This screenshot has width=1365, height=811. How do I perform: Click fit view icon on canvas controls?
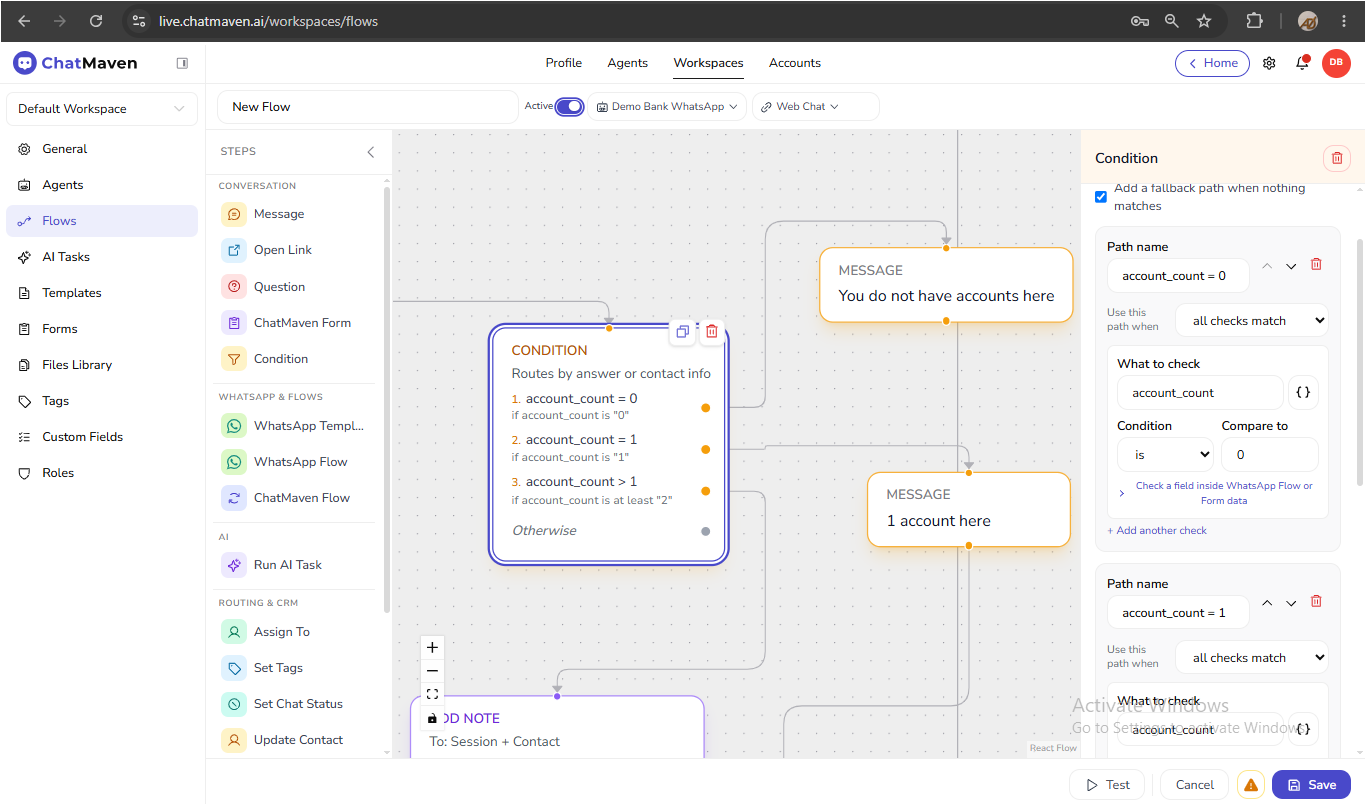[432, 694]
